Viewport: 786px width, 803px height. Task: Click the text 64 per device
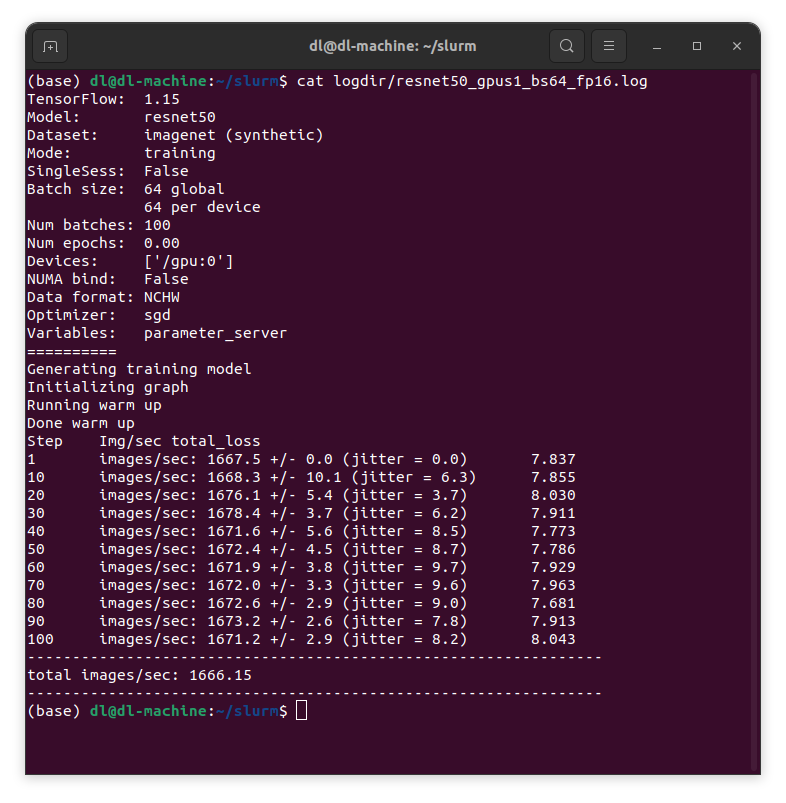point(202,207)
